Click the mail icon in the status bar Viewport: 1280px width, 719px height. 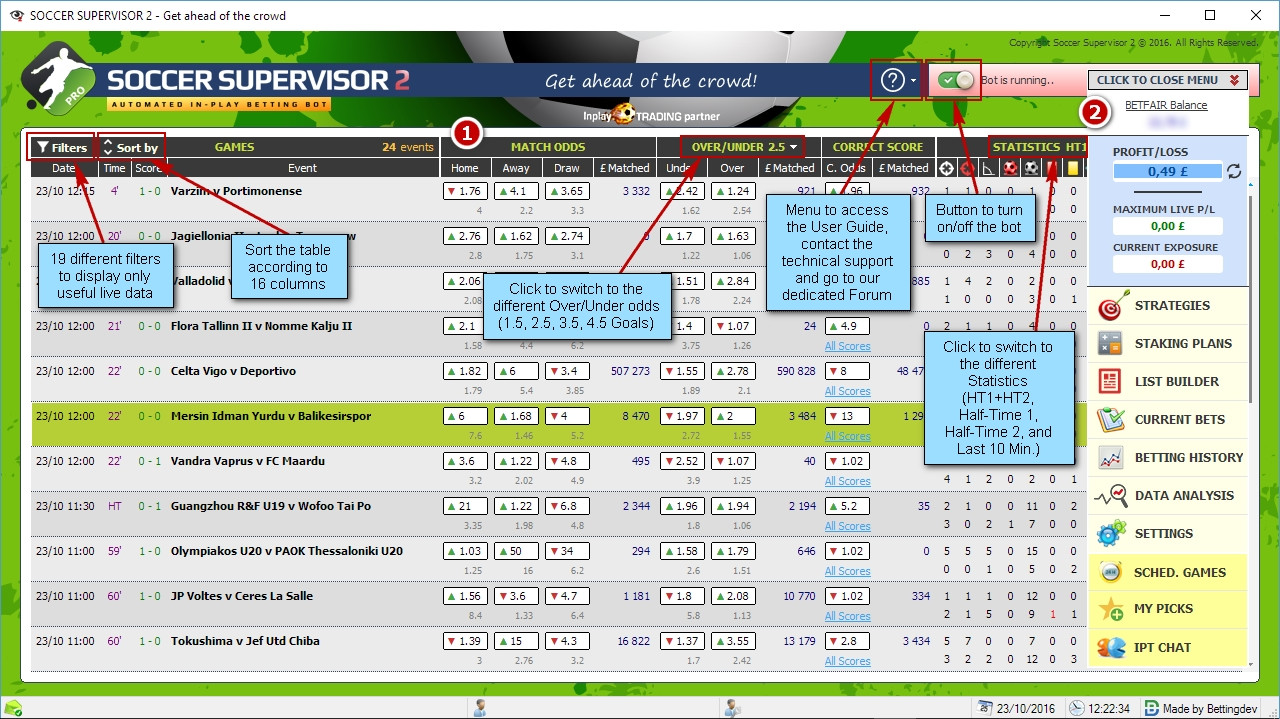point(13,709)
